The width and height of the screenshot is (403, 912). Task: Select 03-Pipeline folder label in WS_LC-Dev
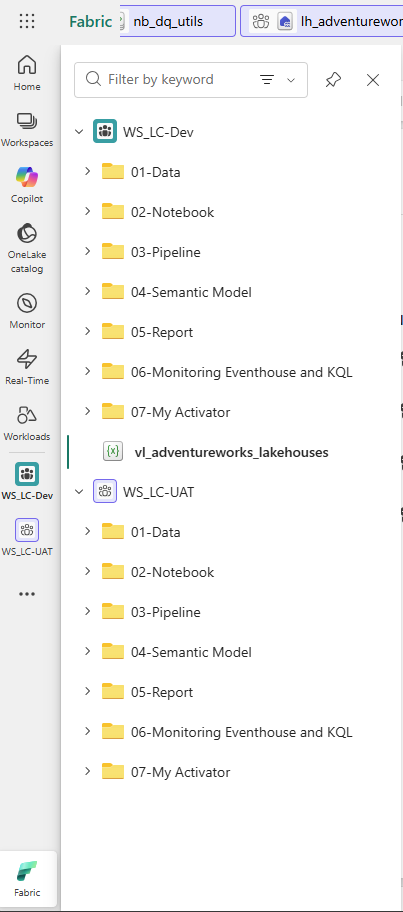click(x=166, y=252)
